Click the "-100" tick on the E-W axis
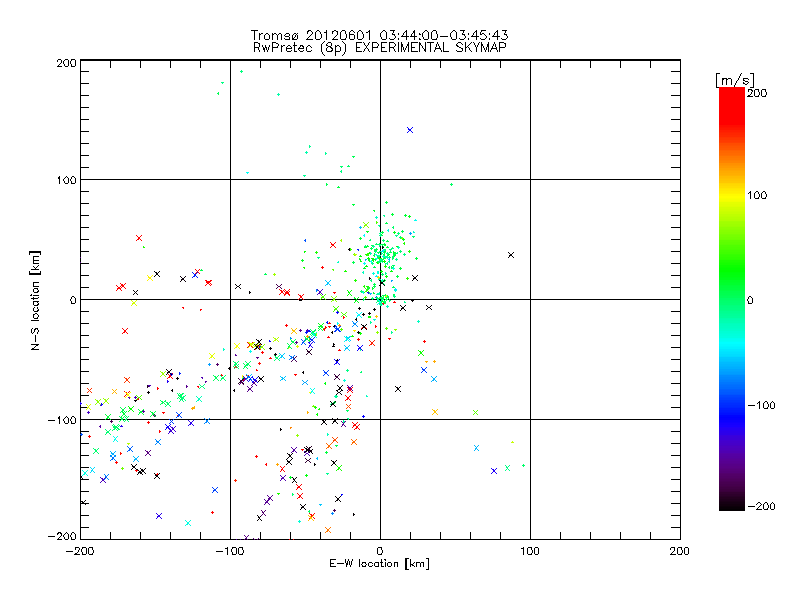The image size is (800, 600). point(230,551)
